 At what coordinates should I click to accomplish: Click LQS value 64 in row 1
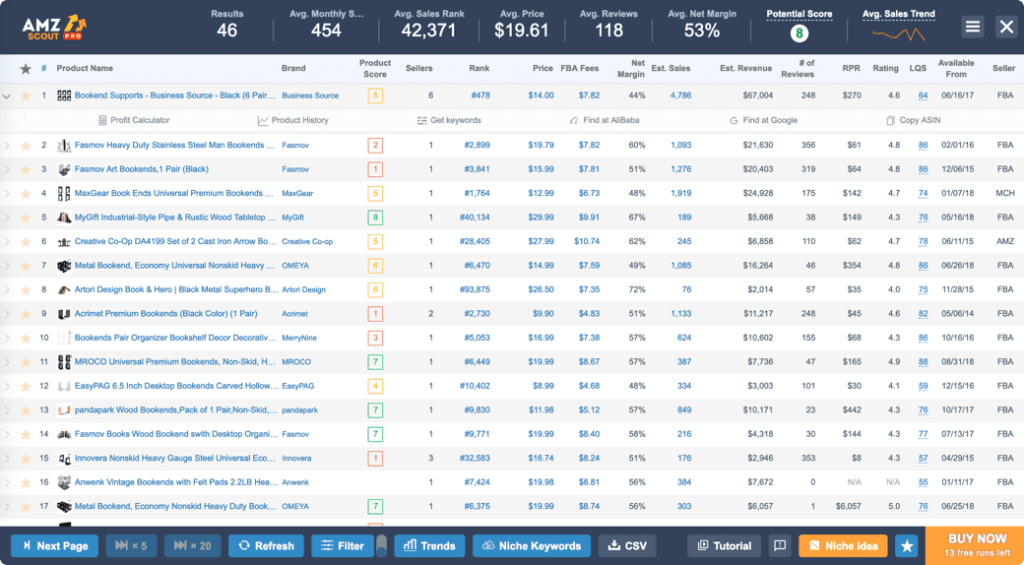click(923, 95)
